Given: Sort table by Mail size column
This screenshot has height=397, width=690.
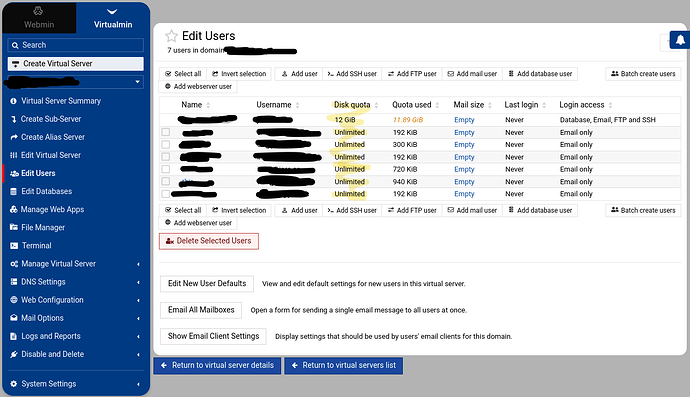Looking at the screenshot, I should (x=473, y=105).
